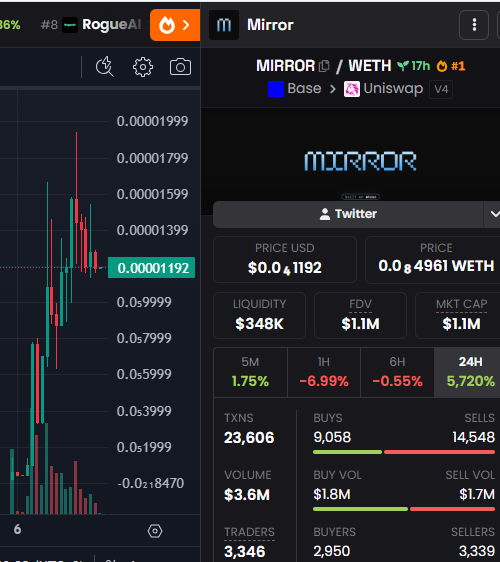Image resolution: width=500 pixels, height=562 pixels.
Task: Click the SELLS count 14,548
Action: pos(473,437)
